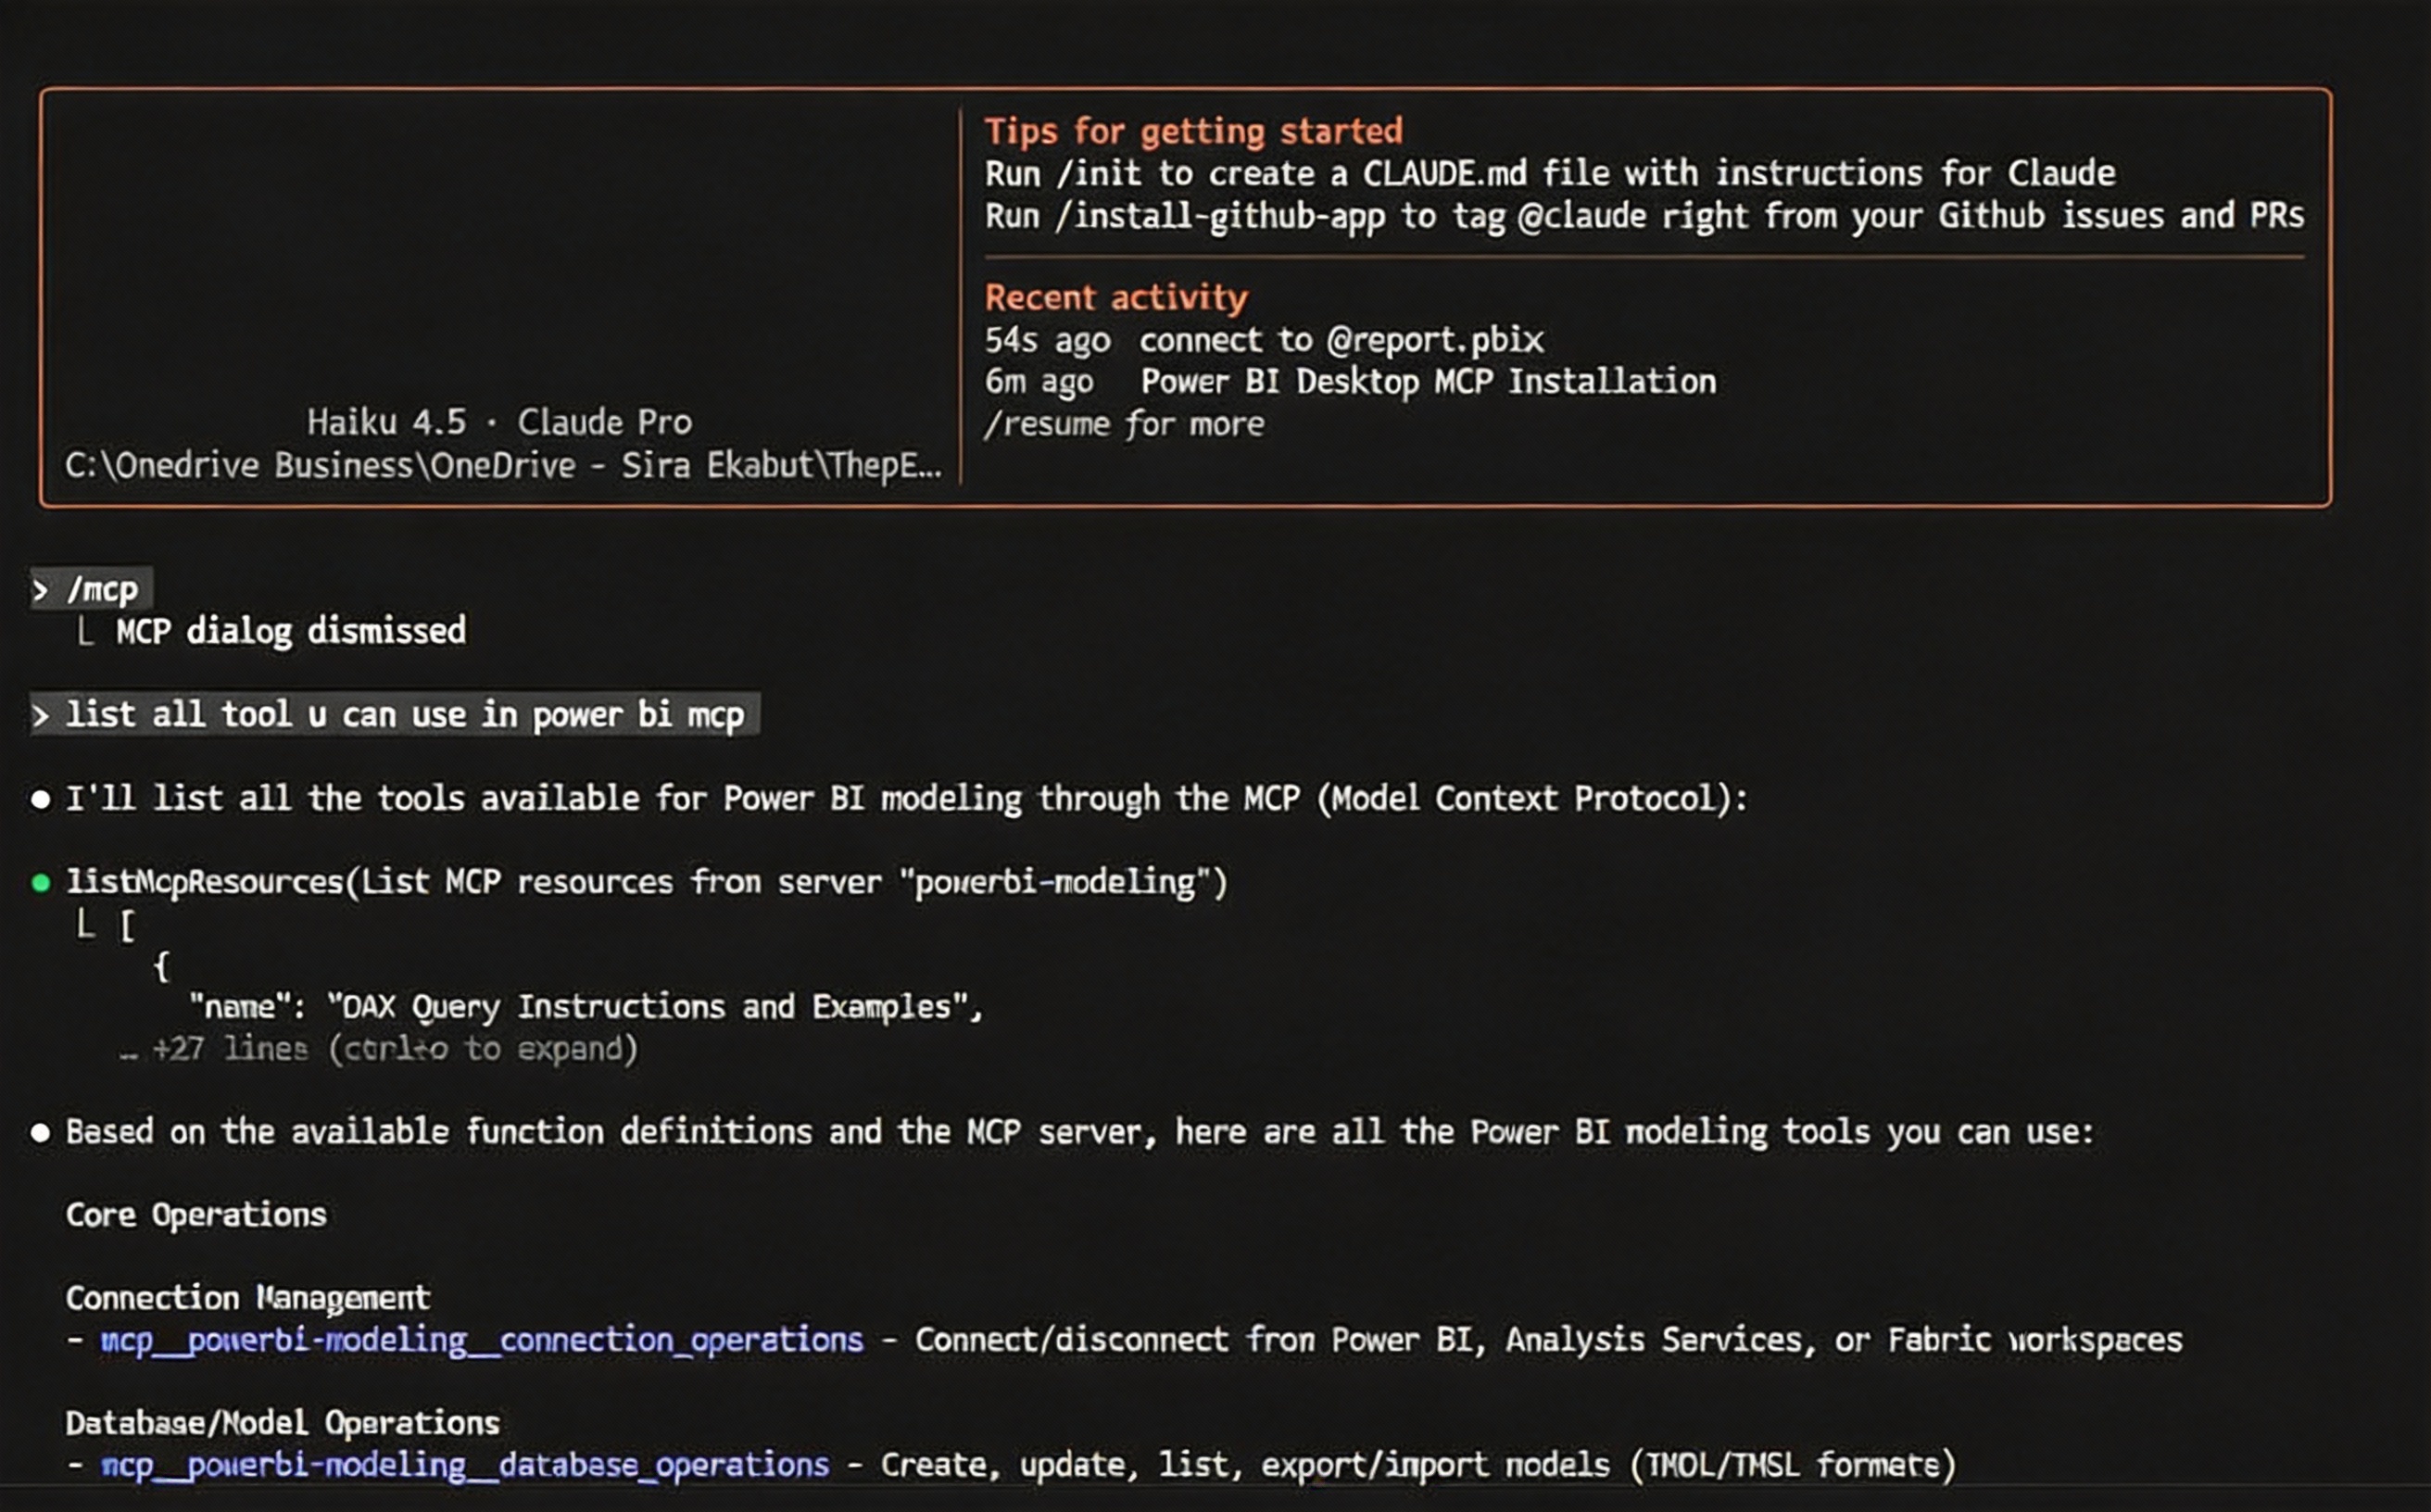Screen dimensions: 2431x1512
Task: Click the prompt arrow before "list all tool"
Action: (x=40, y=715)
